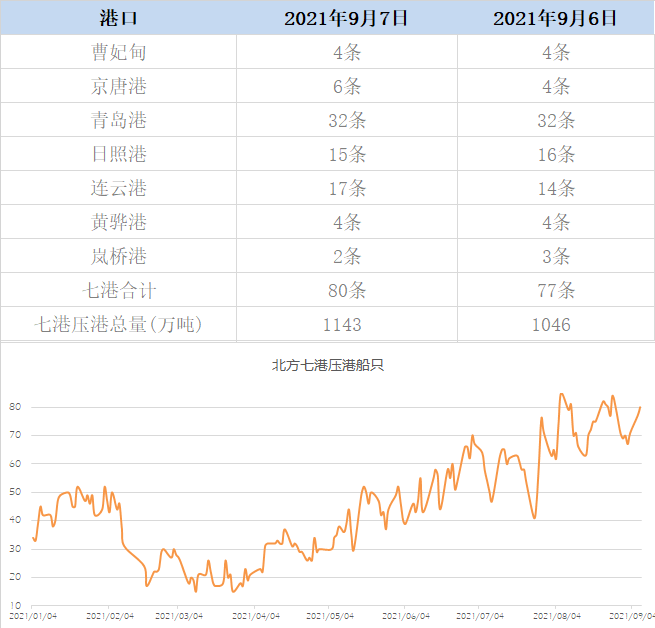Image resolution: width=655 pixels, height=628 pixels.
Task: Click the 2021/04/04 x-axis date label
Action: [256, 616]
